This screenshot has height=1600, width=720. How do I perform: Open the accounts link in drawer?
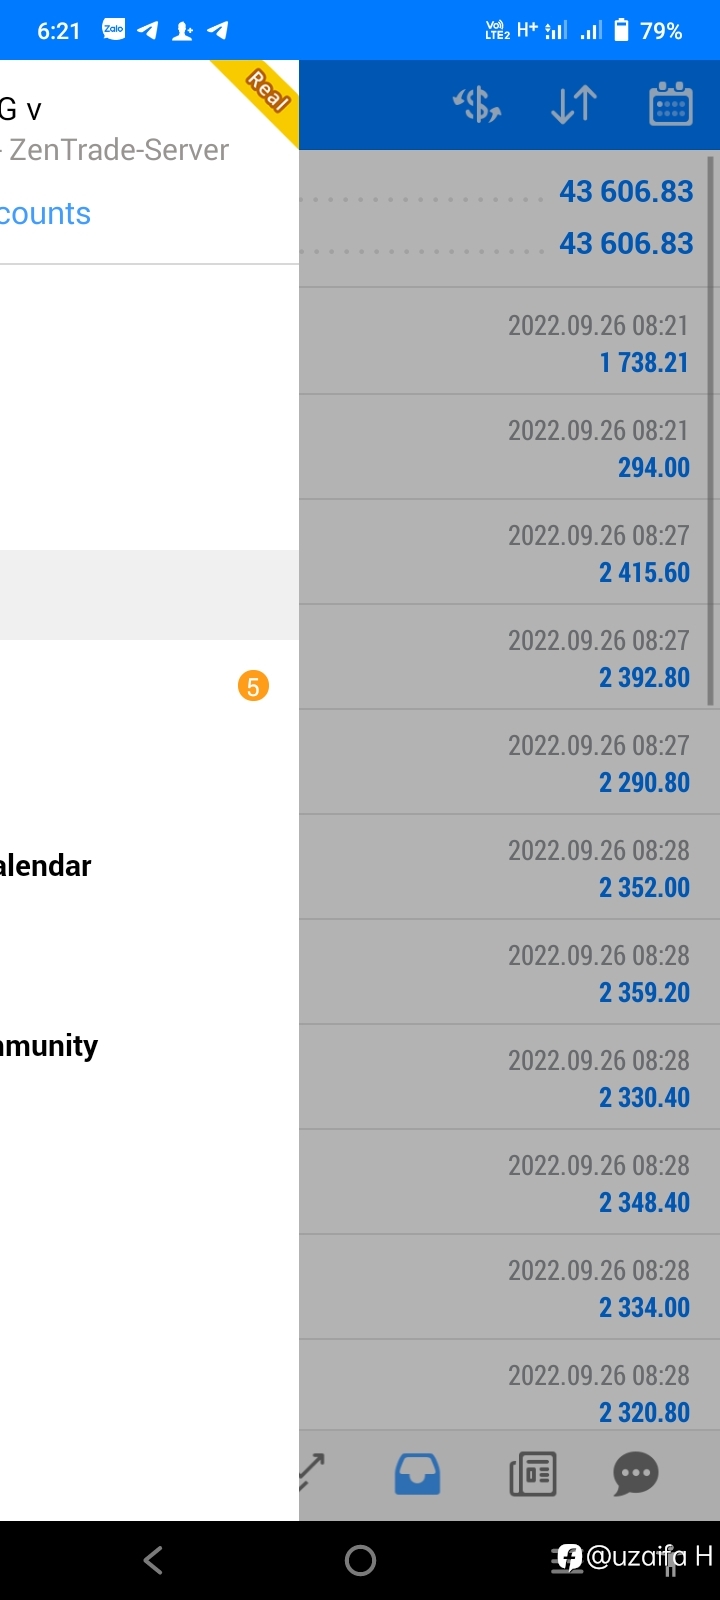(x=45, y=213)
